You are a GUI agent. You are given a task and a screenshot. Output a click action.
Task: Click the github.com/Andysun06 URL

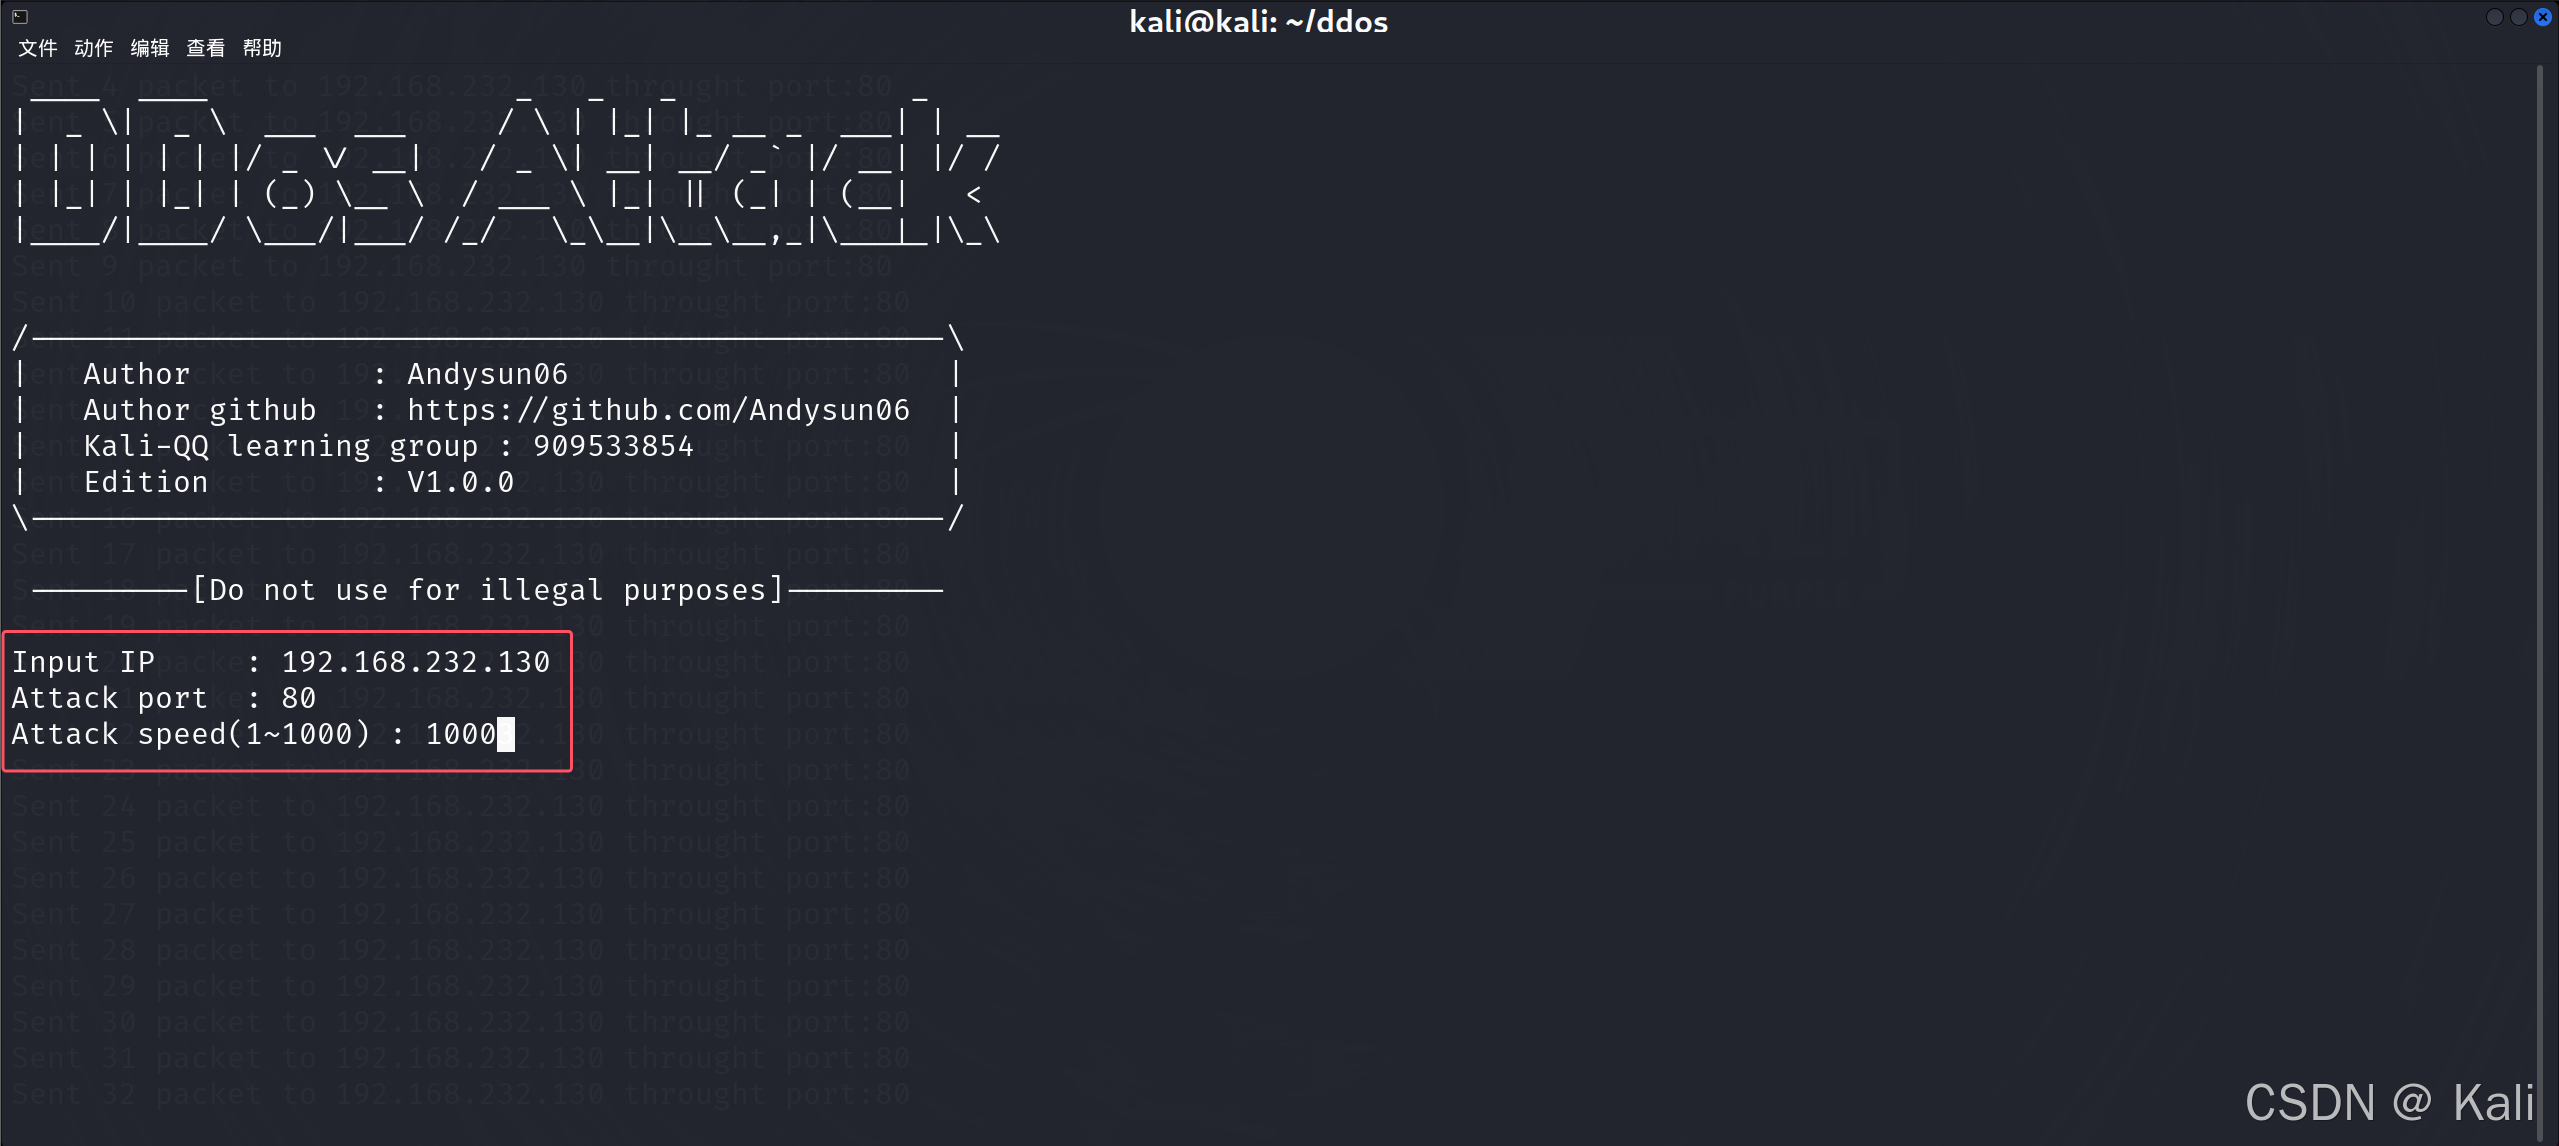658,410
